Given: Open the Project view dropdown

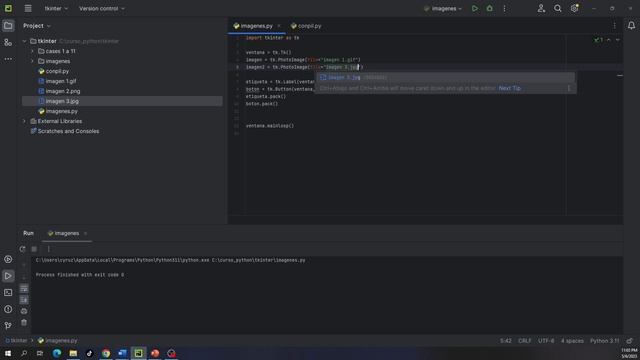Looking at the screenshot, I should click(37, 26).
